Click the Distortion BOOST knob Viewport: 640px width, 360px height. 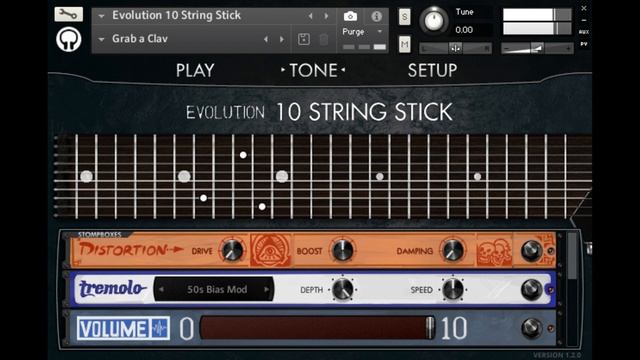(342, 251)
